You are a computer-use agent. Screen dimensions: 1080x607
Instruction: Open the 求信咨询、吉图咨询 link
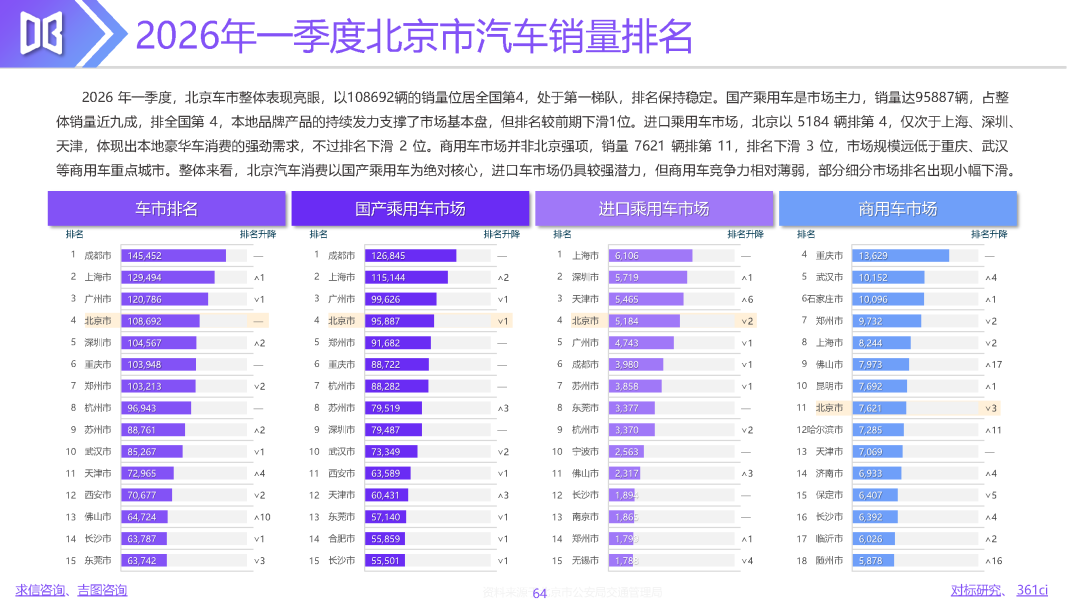tap(71, 590)
